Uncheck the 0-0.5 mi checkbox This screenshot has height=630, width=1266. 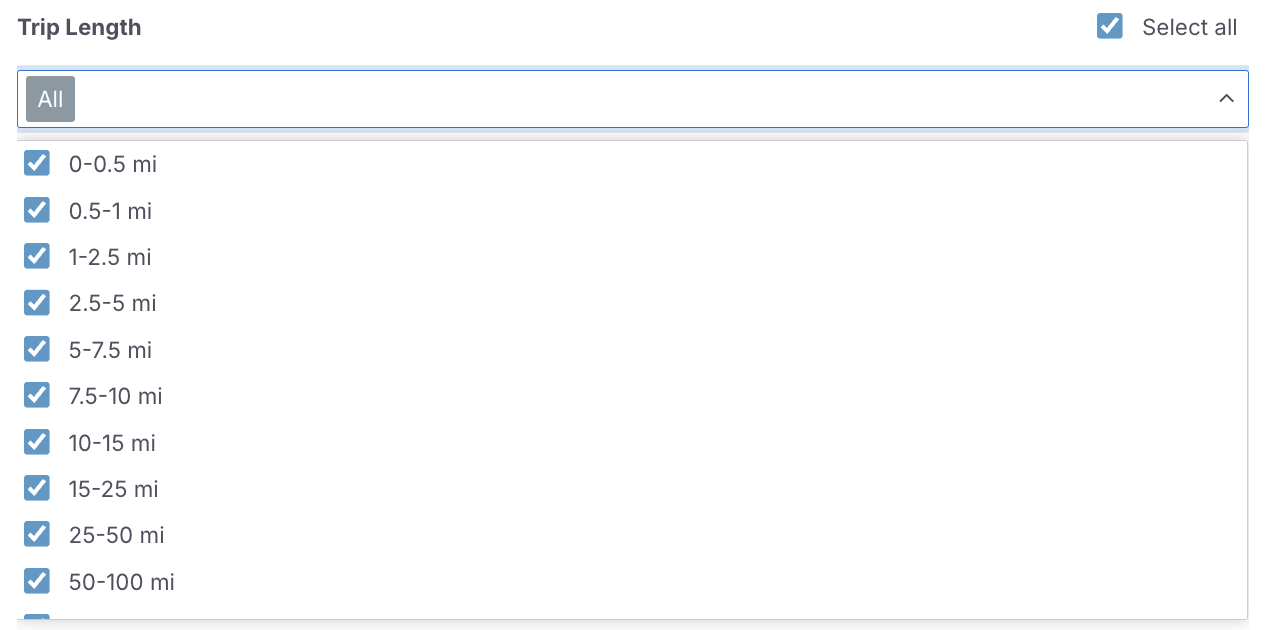(x=37, y=163)
